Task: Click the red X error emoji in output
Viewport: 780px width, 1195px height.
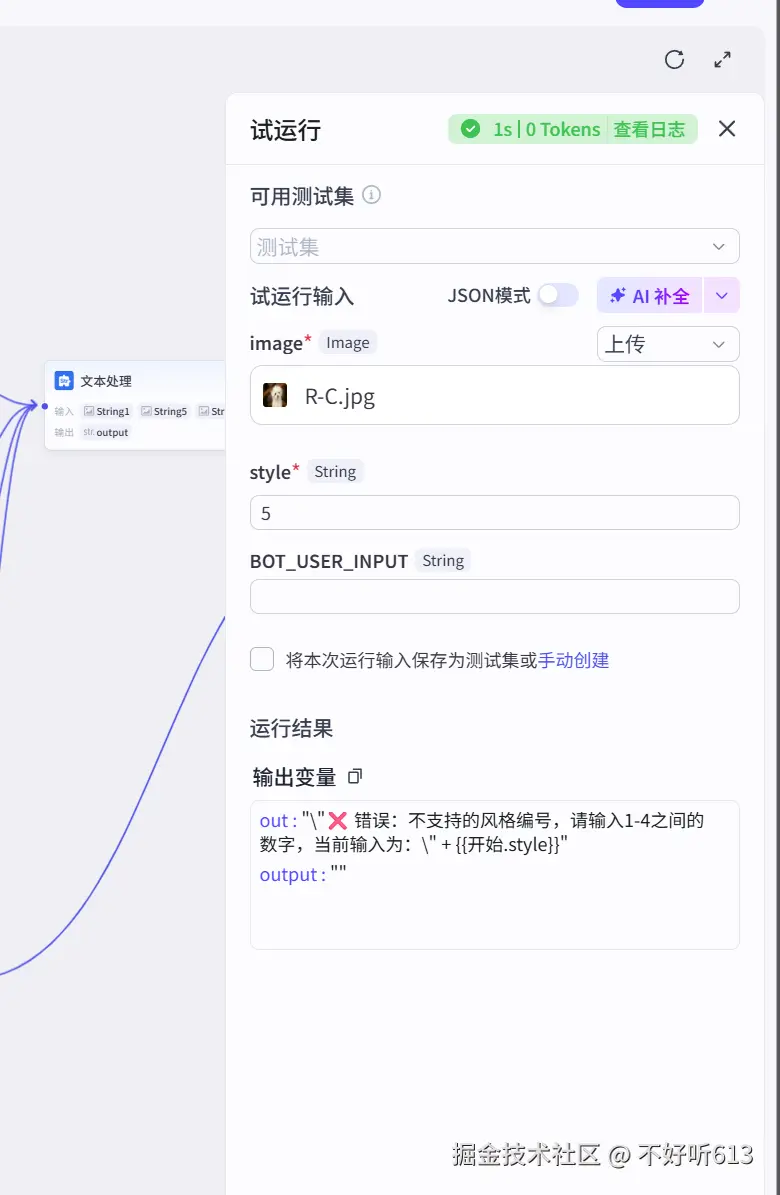Action: coord(338,821)
